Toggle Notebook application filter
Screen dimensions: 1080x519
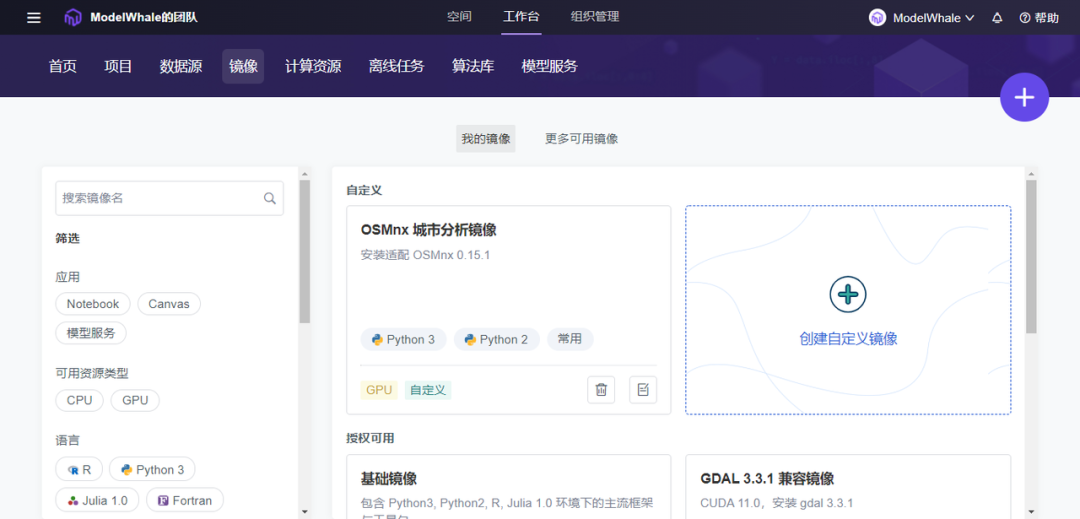pyautogui.click(x=93, y=304)
